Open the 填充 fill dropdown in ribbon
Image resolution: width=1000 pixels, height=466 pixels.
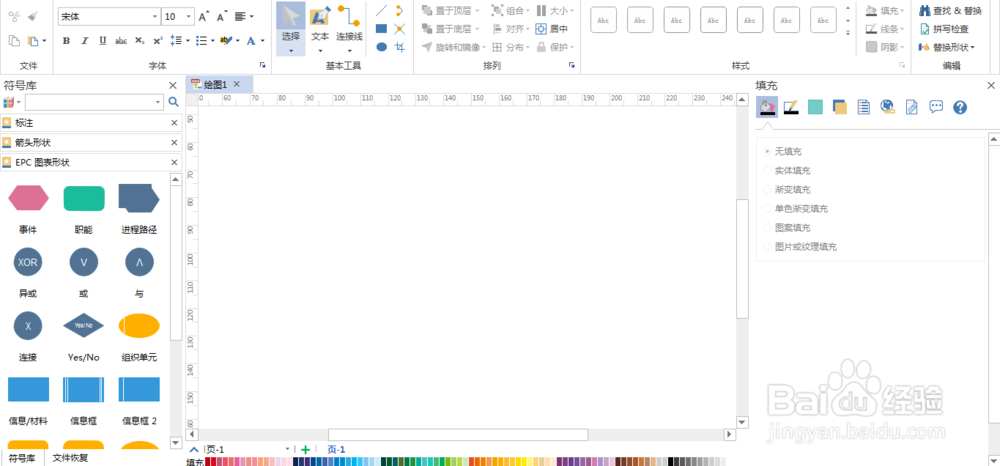[x=885, y=10]
